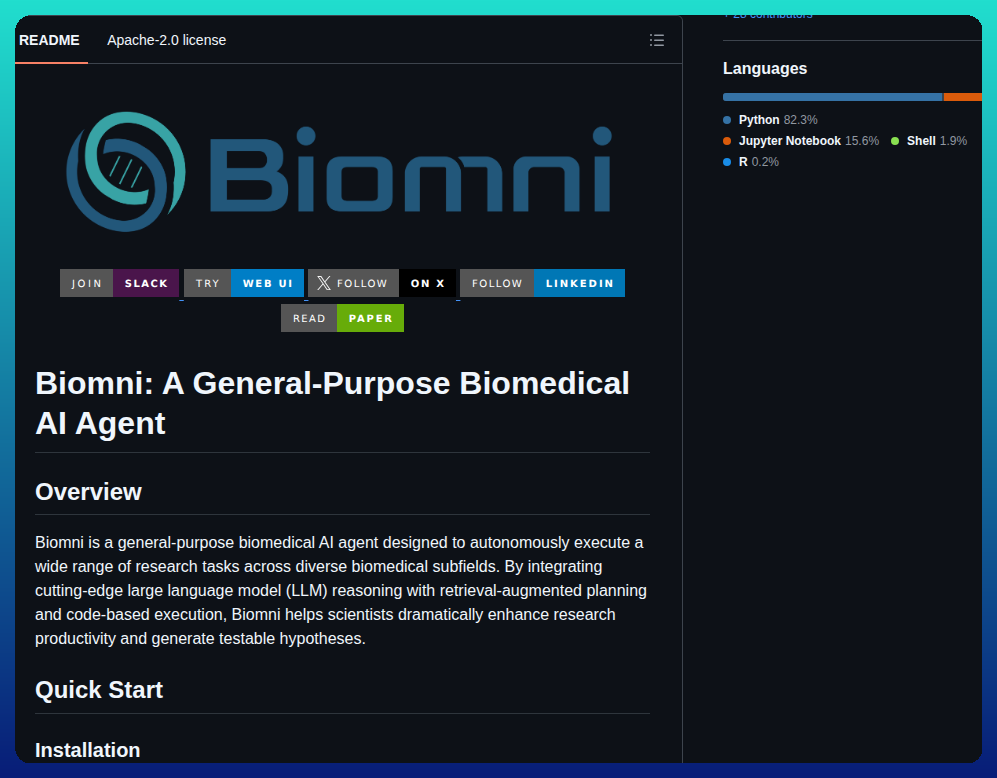Click the Languages sidebar heading

click(x=765, y=69)
